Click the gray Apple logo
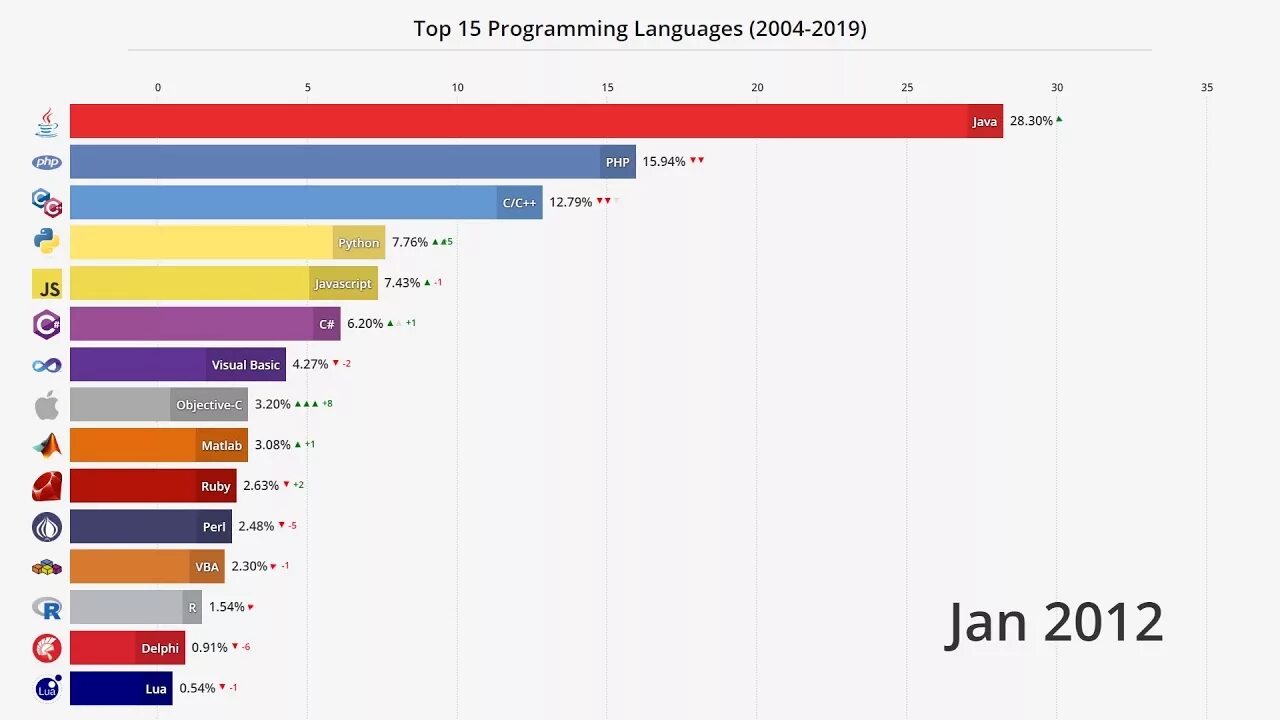Screen dimensions: 1280x720 point(47,405)
